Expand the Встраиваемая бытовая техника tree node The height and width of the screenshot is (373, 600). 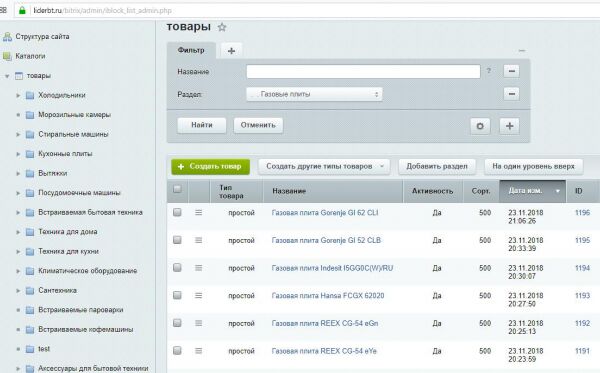[x=18, y=213]
